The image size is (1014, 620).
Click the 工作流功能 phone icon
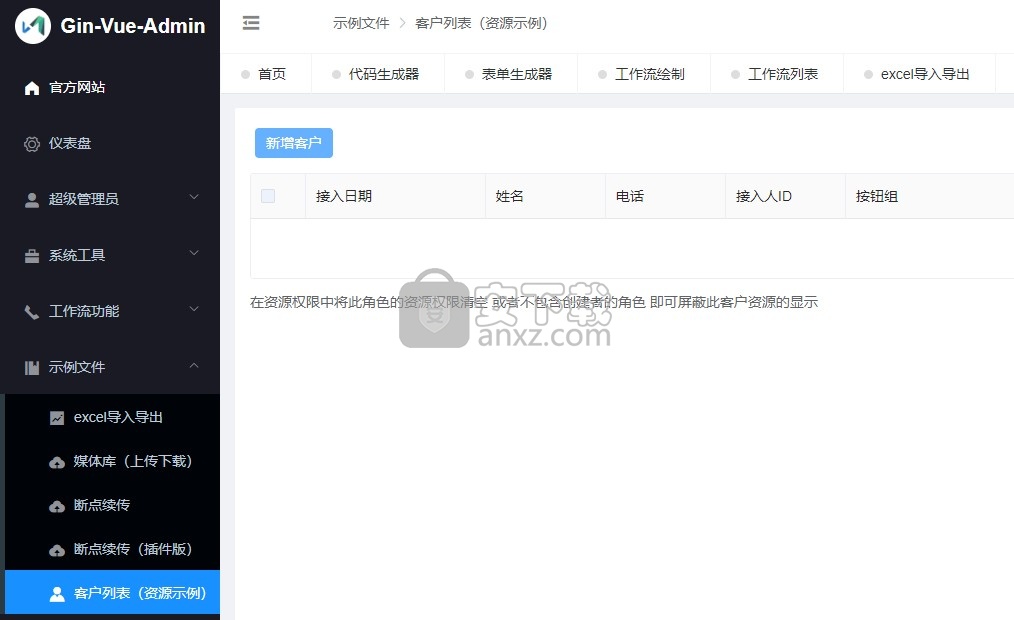click(32, 312)
